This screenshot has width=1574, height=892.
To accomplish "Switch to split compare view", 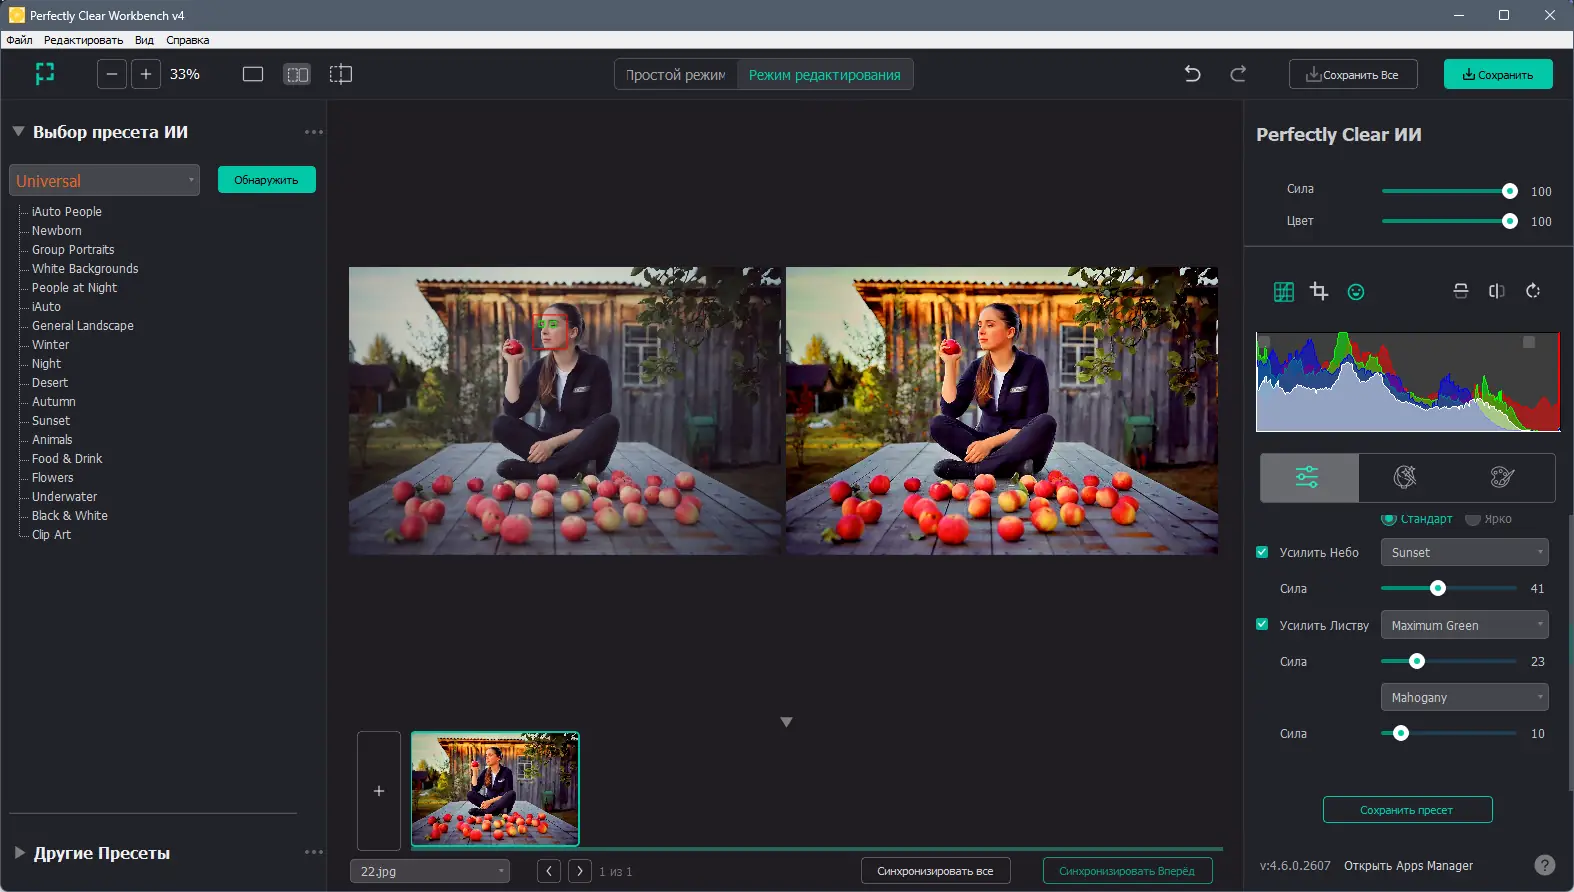I will click(x=341, y=74).
